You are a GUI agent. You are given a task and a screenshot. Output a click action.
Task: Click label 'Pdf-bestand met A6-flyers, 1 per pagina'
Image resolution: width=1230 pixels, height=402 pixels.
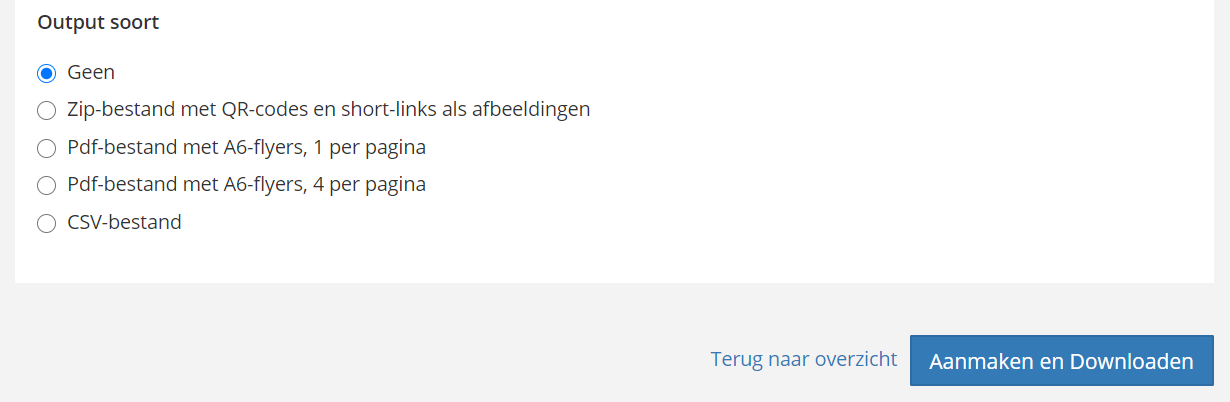tap(246, 147)
